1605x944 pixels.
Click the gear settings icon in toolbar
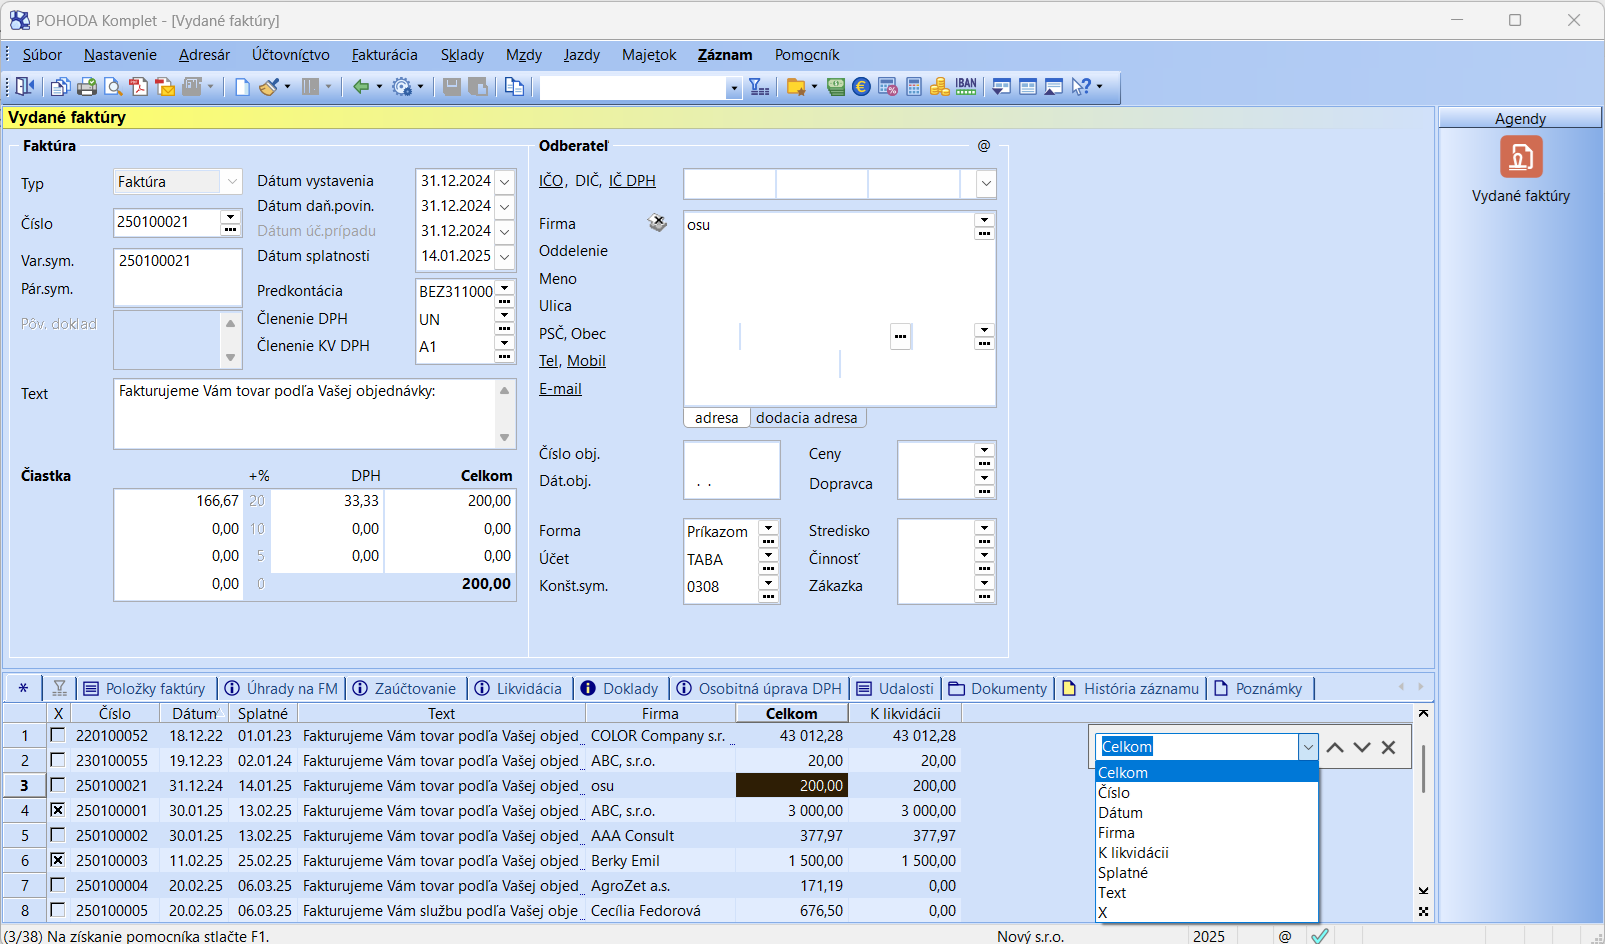[402, 87]
